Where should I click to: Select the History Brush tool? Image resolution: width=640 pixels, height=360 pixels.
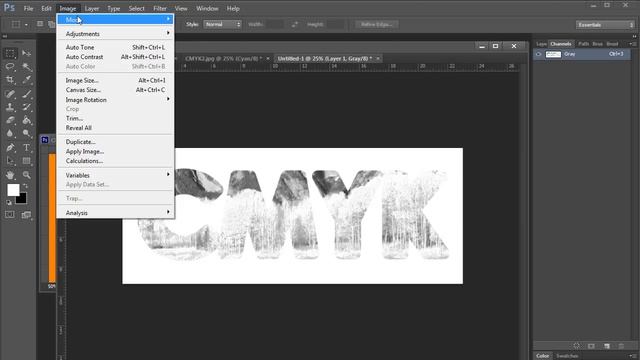27,107
